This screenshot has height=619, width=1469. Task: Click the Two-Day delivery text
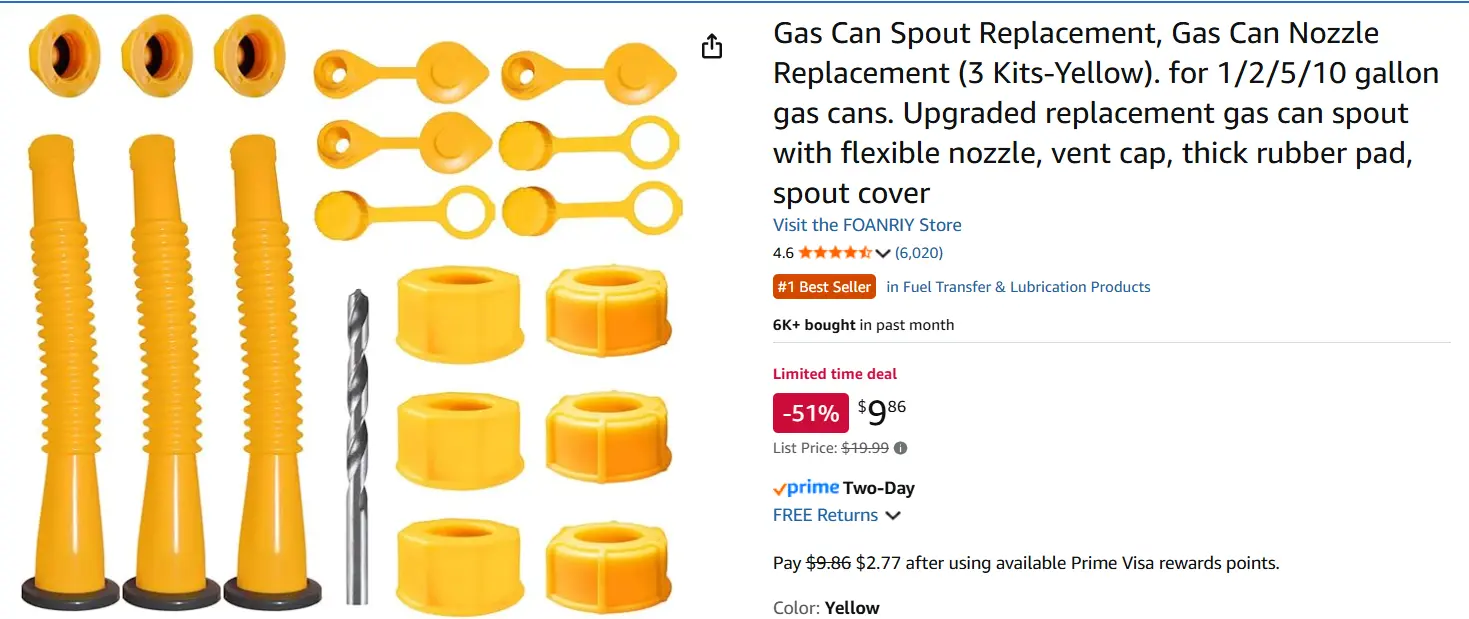pyautogui.click(x=879, y=488)
